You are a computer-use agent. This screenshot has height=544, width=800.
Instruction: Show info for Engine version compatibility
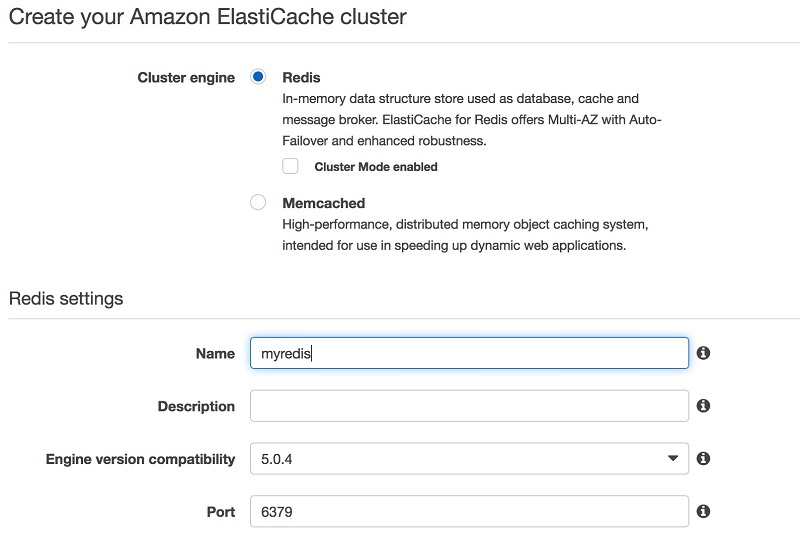703,458
